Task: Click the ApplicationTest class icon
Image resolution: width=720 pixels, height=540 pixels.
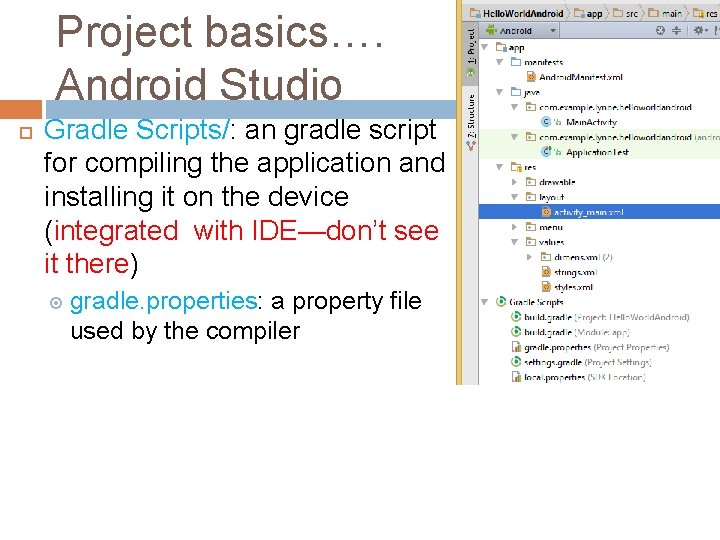Action: 546,152
